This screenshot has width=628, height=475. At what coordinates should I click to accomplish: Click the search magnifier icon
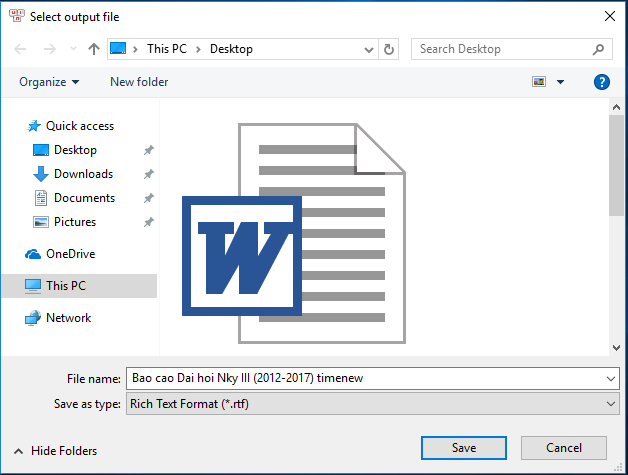point(598,49)
